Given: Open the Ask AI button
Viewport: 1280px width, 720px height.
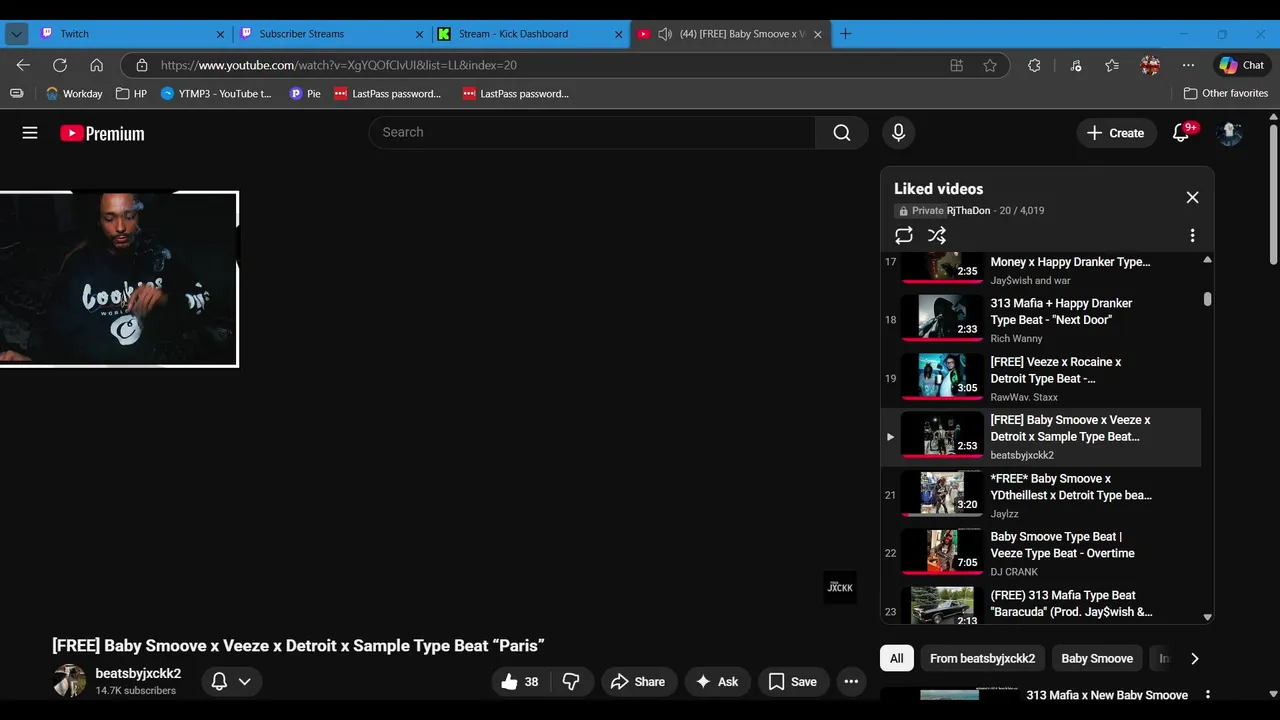Looking at the screenshot, I should point(717,682).
